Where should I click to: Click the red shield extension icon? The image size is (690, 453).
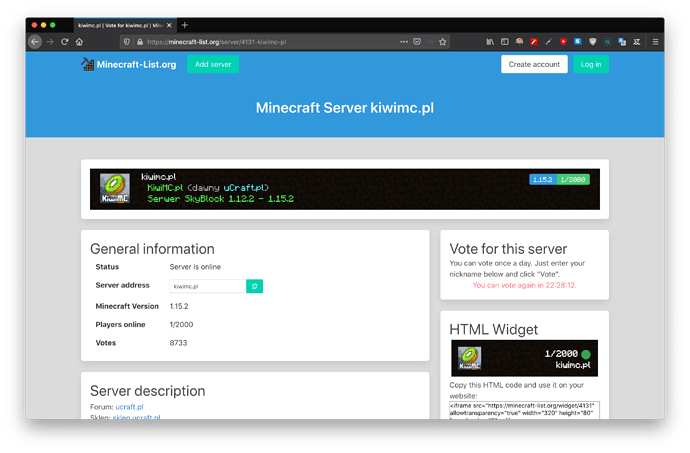click(563, 42)
